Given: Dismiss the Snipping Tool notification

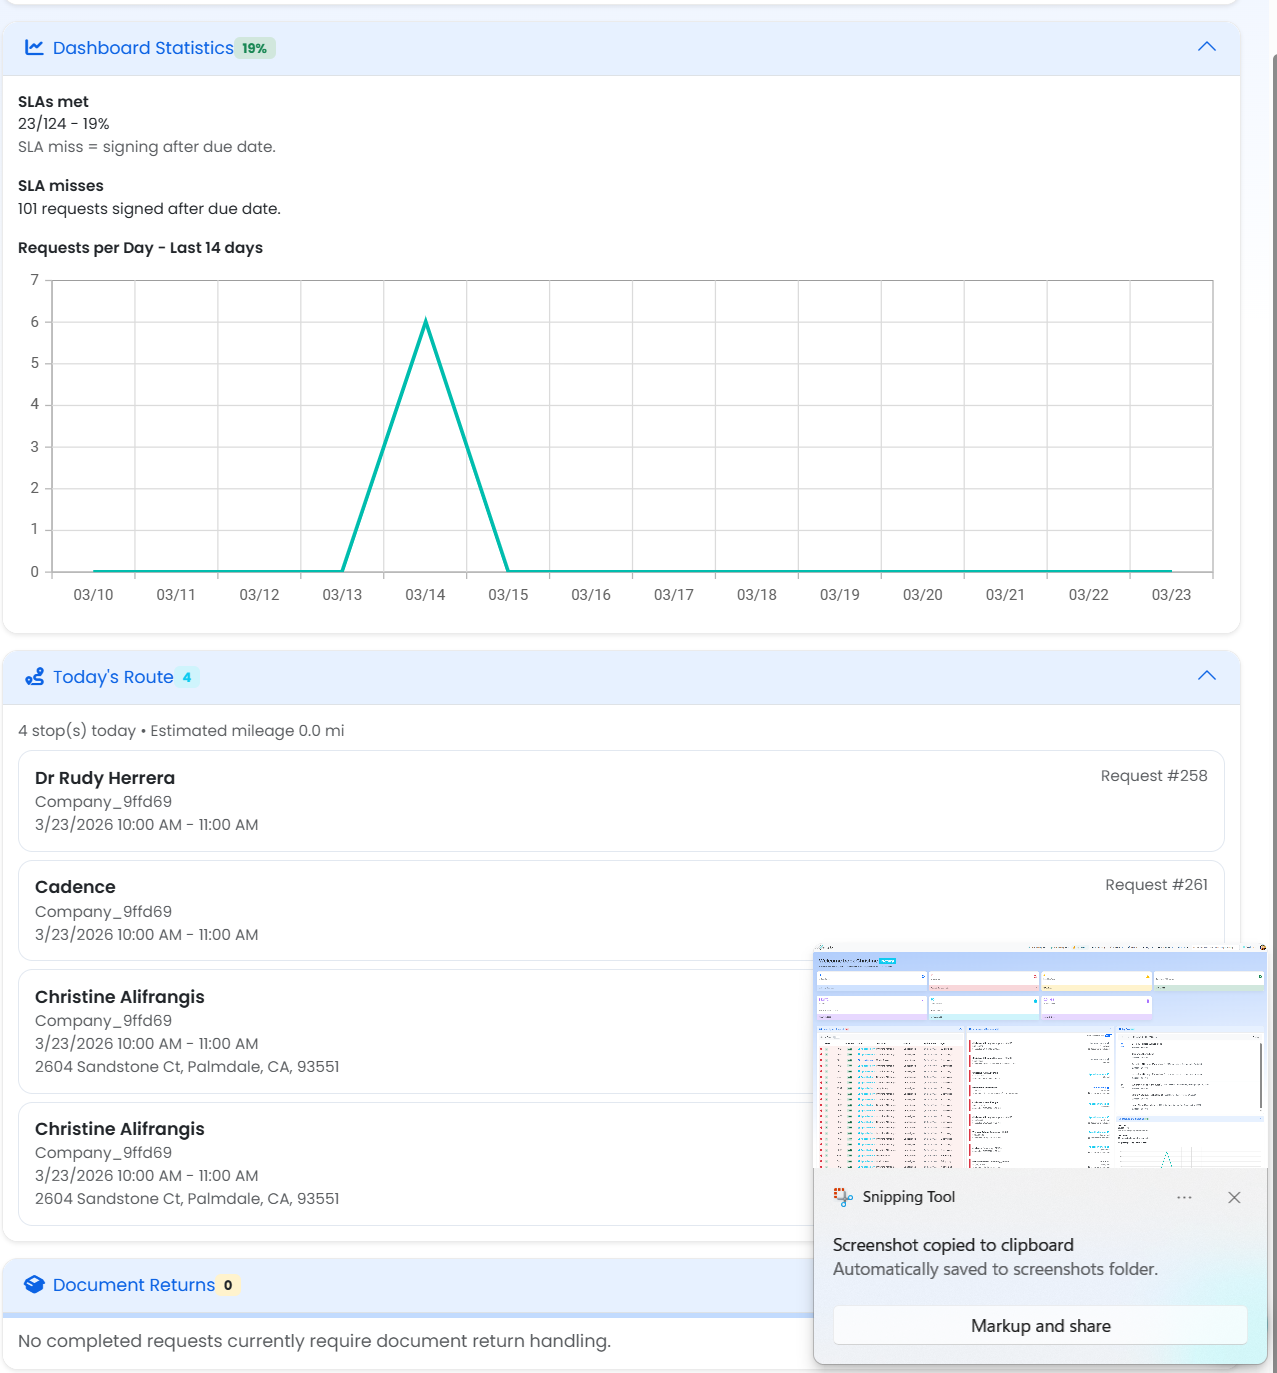Looking at the screenshot, I should point(1234,1197).
